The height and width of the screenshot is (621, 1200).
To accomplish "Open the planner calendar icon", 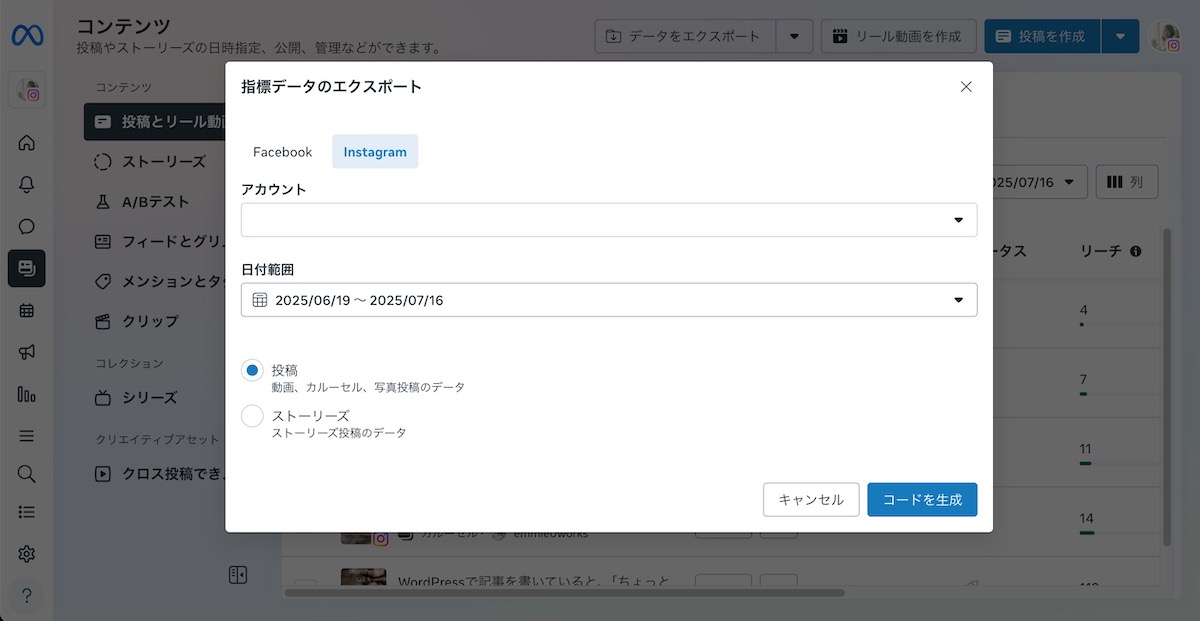I will [x=27, y=310].
